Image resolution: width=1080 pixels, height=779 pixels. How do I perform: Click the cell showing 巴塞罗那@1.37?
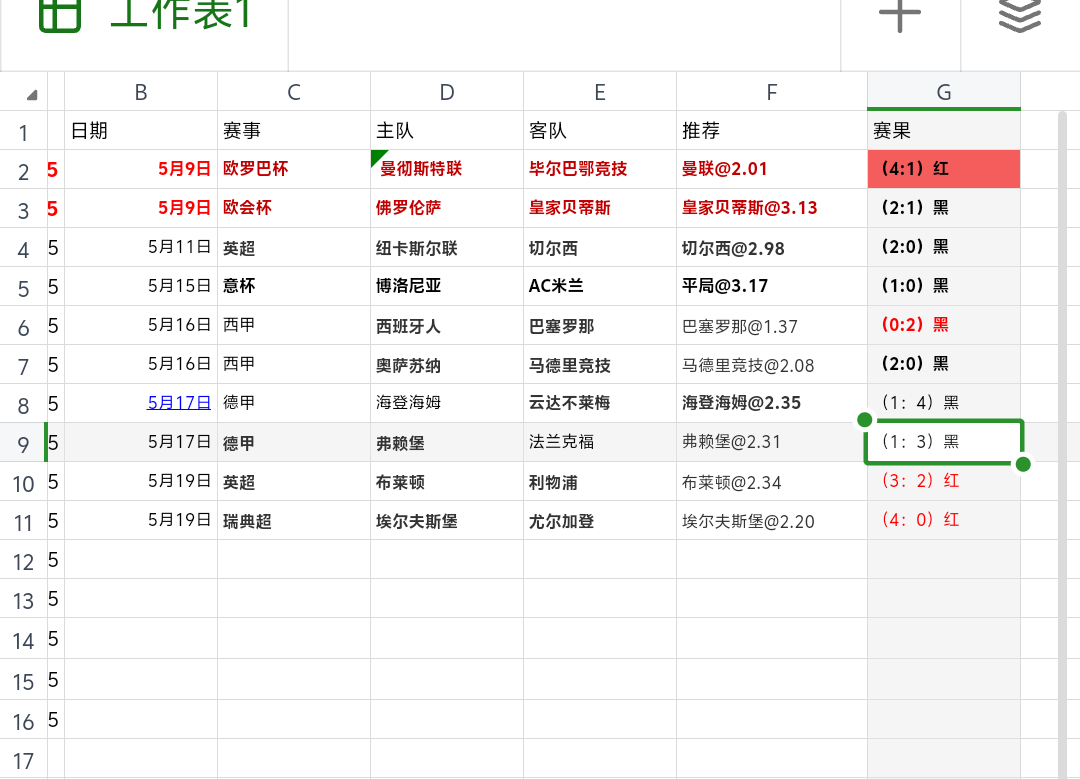click(x=771, y=325)
